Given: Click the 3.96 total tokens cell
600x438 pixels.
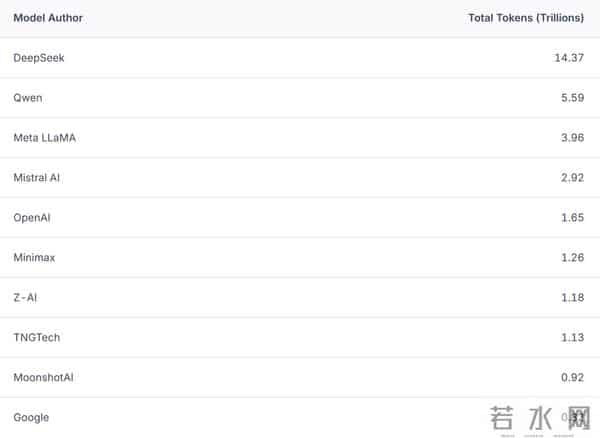Looking at the screenshot, I should tap(572, 138).
